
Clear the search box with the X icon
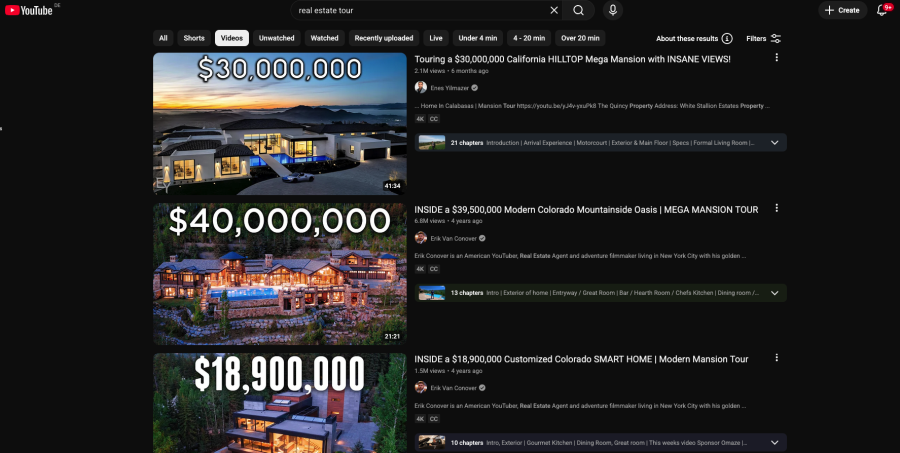pyautogui.click(x=554, y=10)
